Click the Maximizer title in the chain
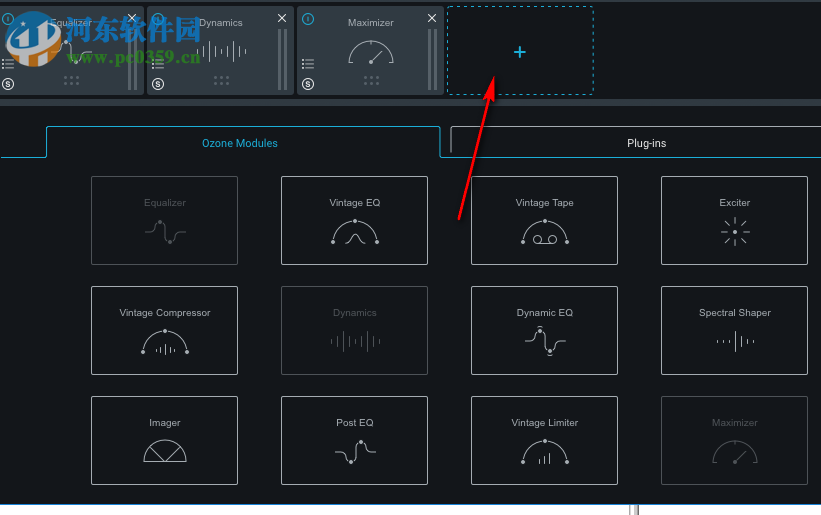This screenshot has height=515, width=821. click(371, 23)
